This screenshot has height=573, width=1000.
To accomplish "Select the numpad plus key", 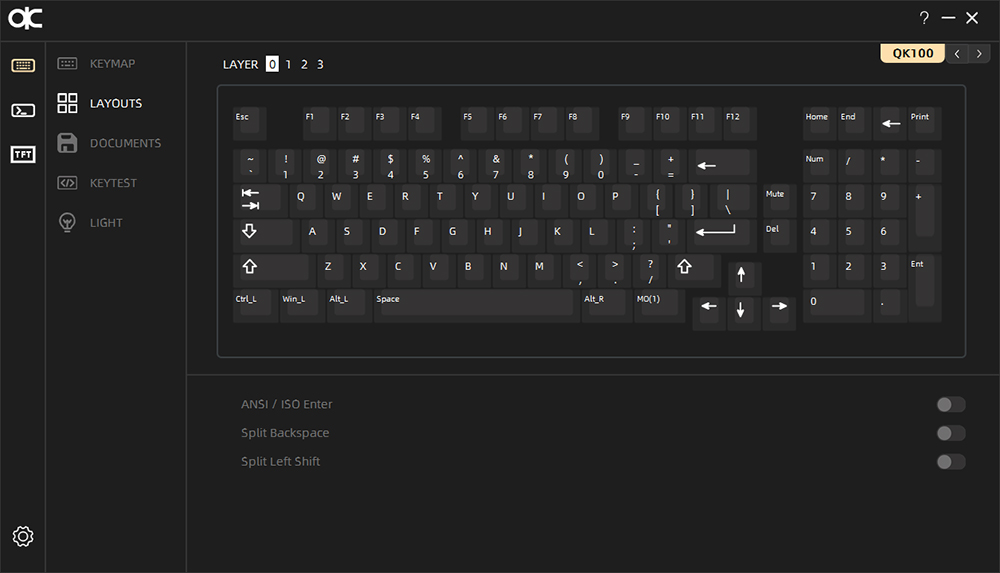I will click(924, 218).
